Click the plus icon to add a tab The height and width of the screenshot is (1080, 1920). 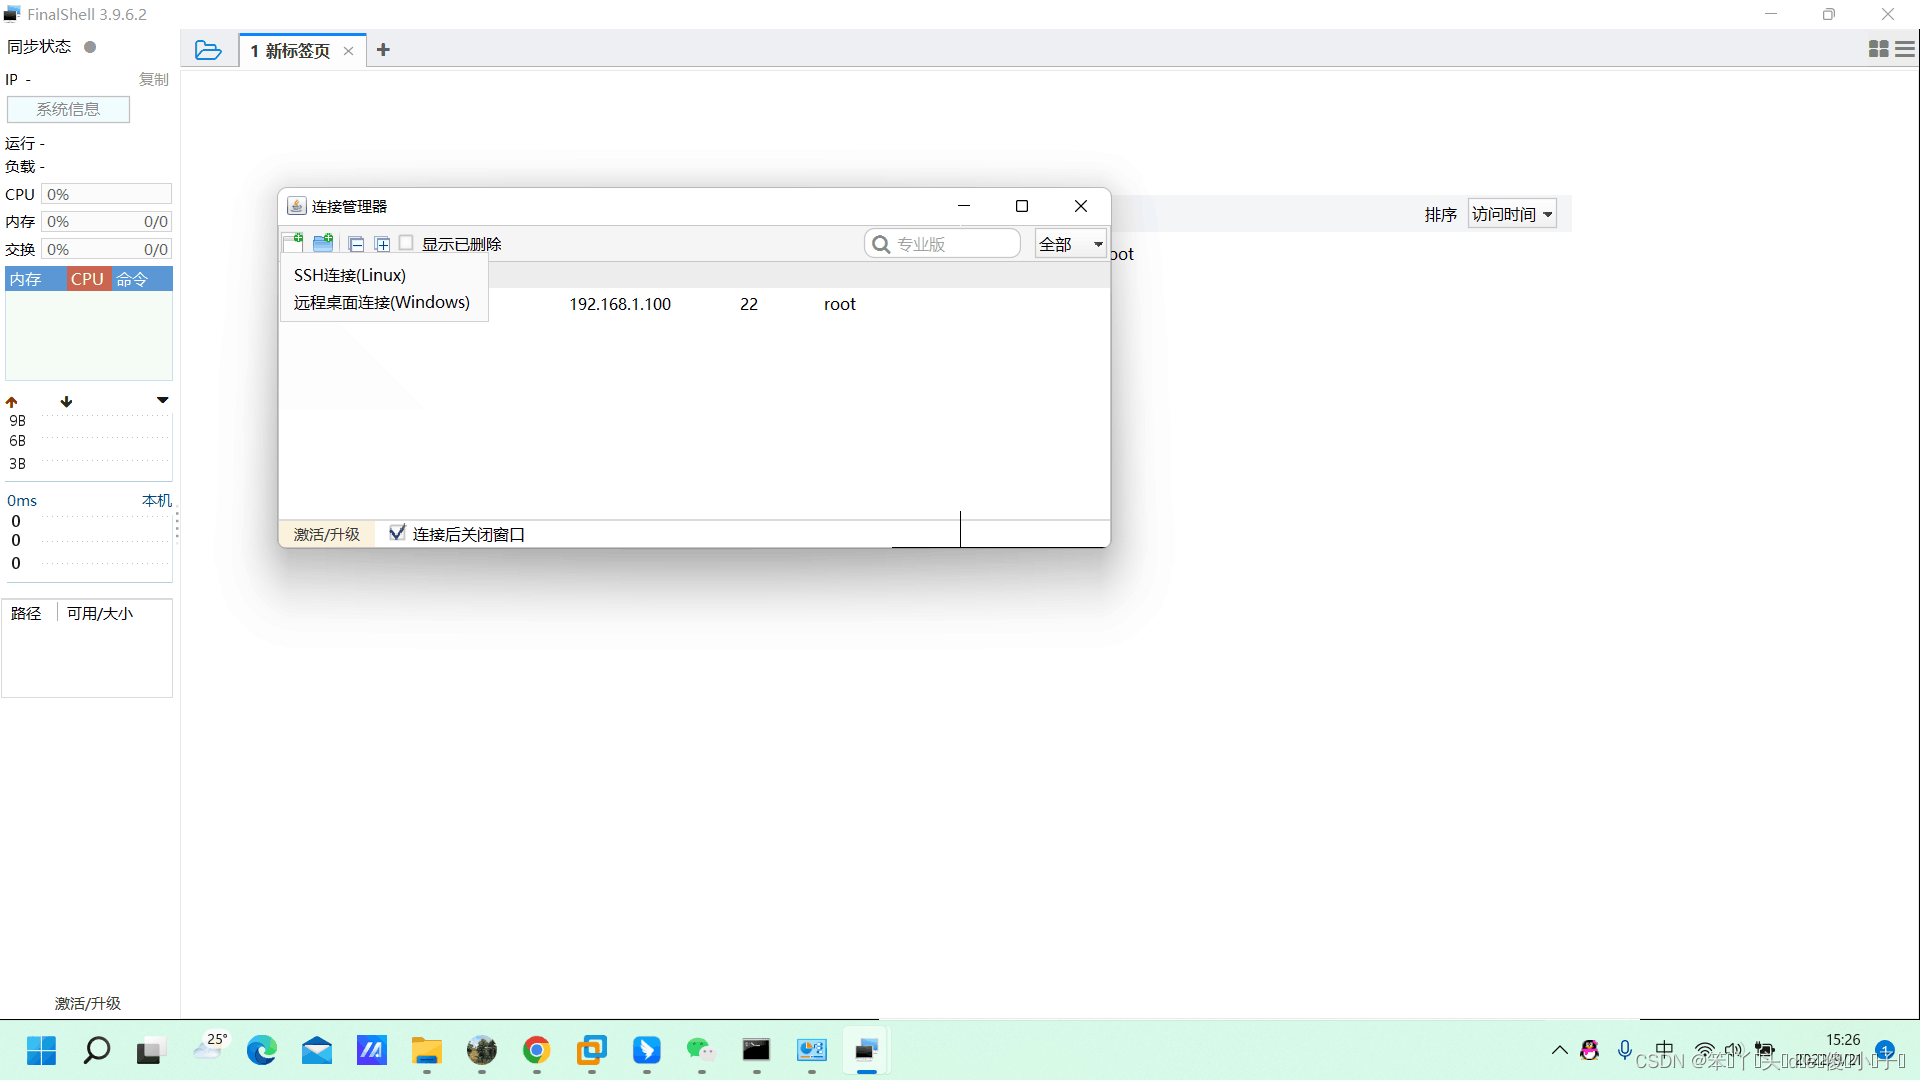[383, 50]
